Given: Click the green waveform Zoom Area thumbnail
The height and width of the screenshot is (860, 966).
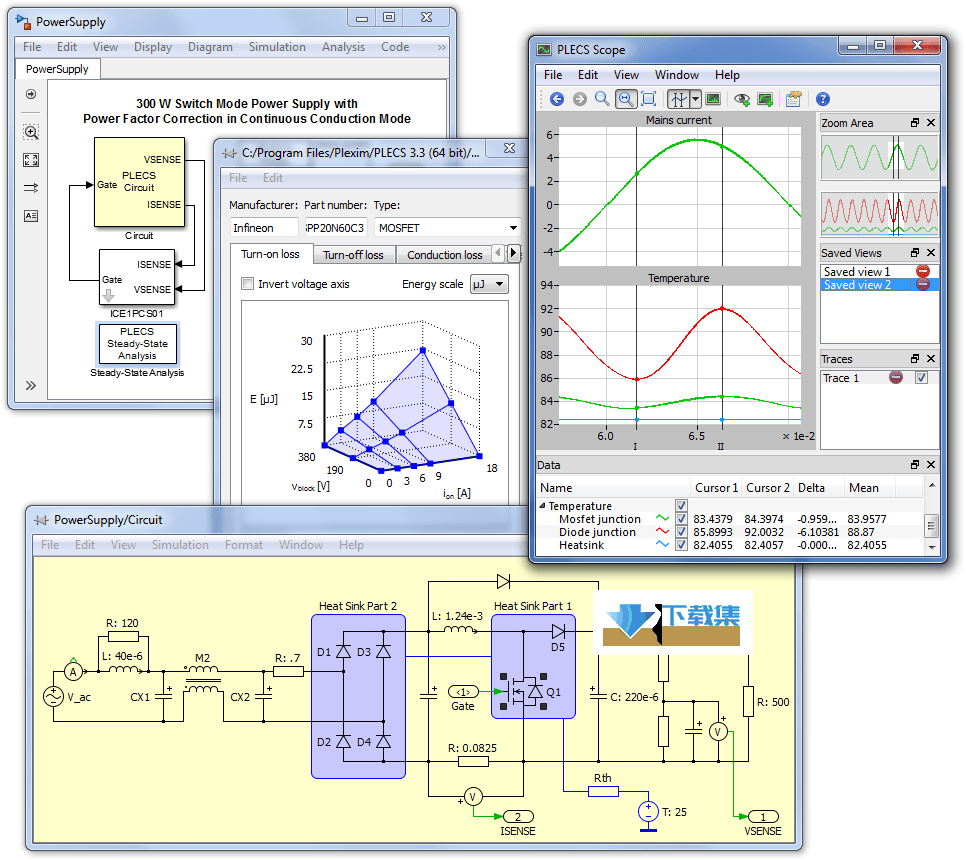Looking at the screenshot, I should 879,157.
